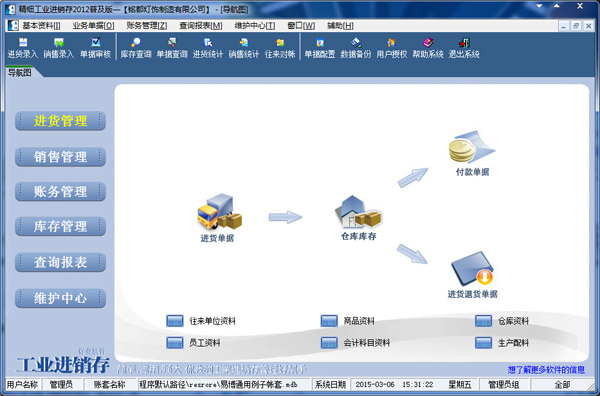Open 窗口[W] menu
The width and height of the screenshot is (600, 396).
301,26
